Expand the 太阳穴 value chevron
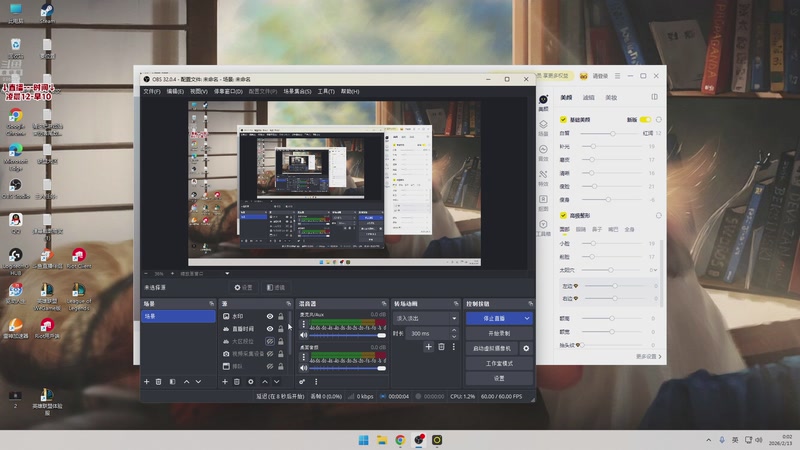 click(656, 270)
